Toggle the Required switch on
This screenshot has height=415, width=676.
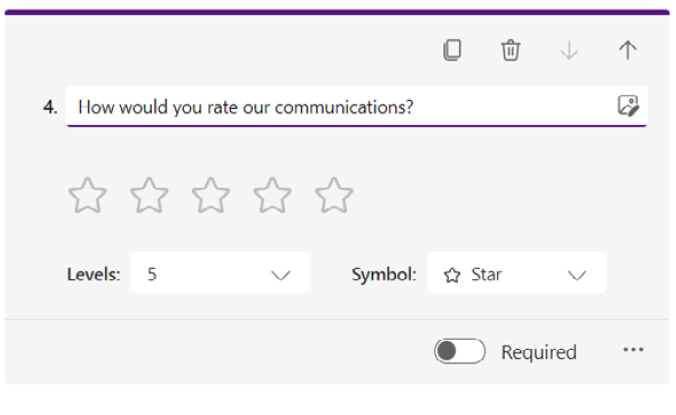pos(459,351)
